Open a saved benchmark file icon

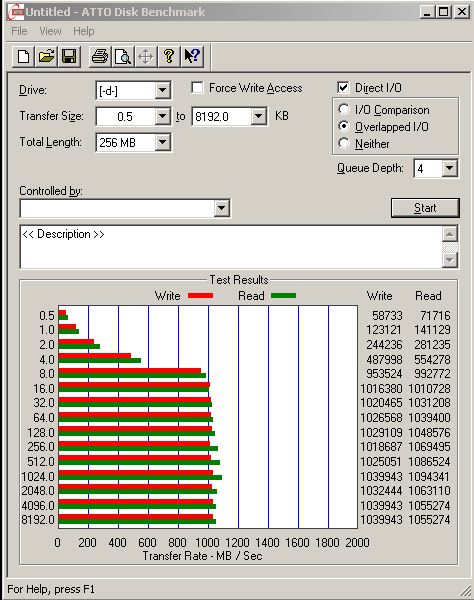[46, 57]
